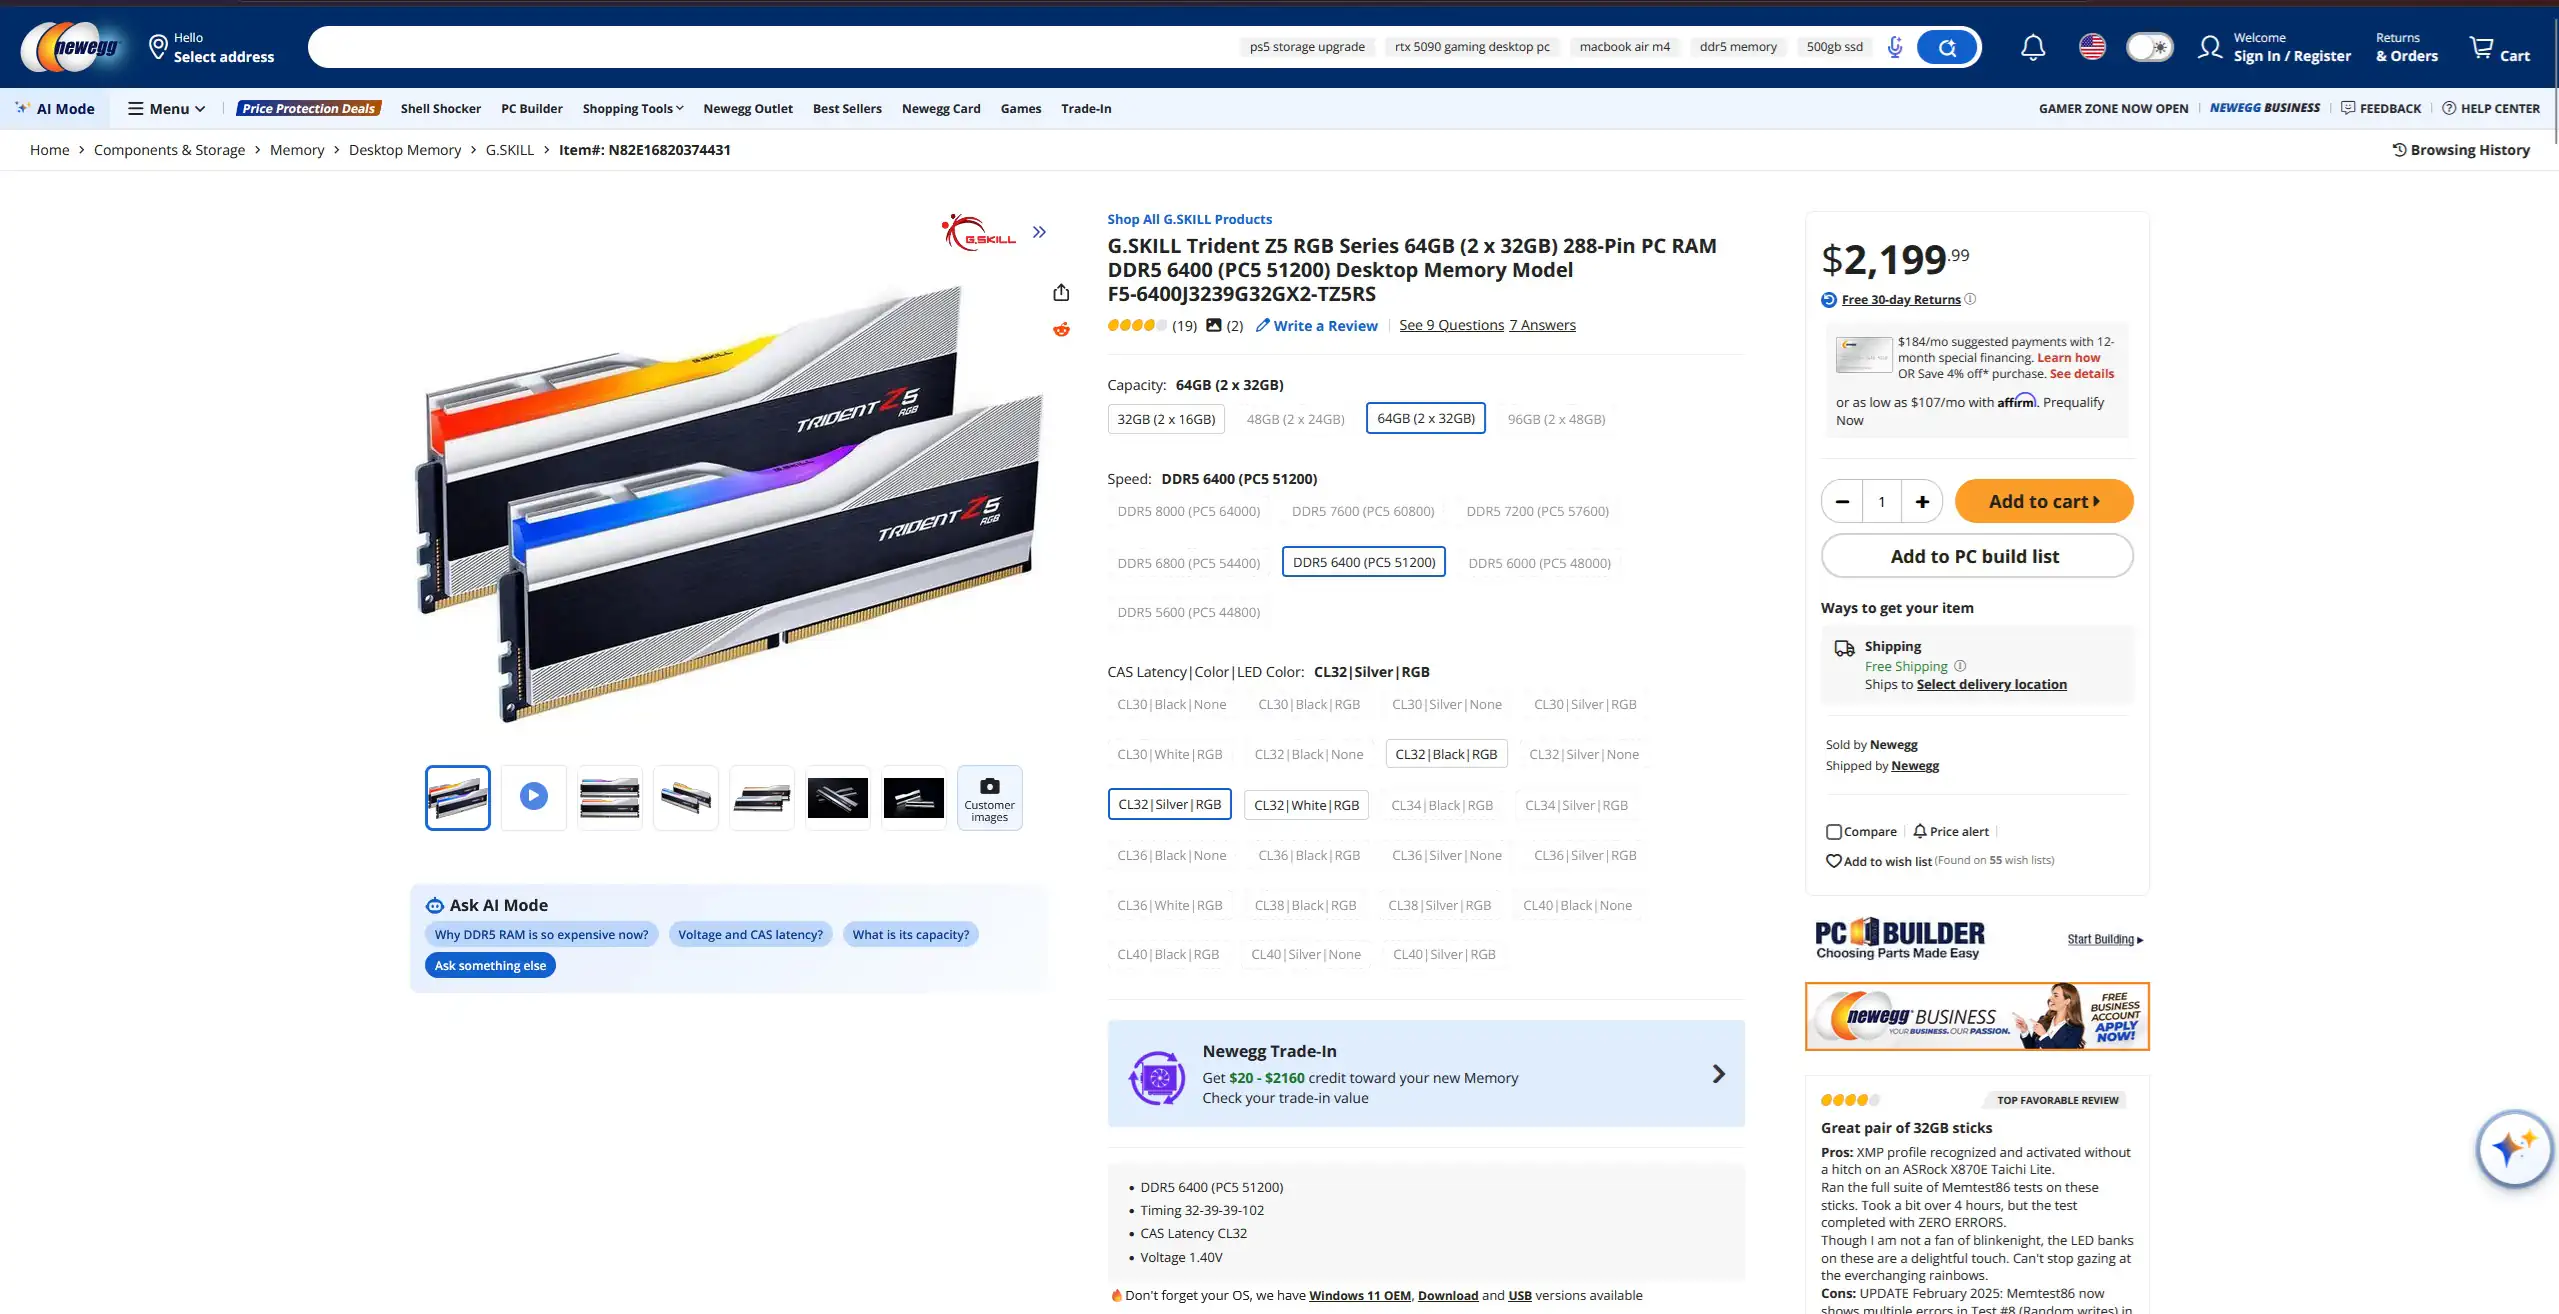
Task: Expand the Newegg Trade-In chevron arrow
Action: (x=1718, y=1074)
